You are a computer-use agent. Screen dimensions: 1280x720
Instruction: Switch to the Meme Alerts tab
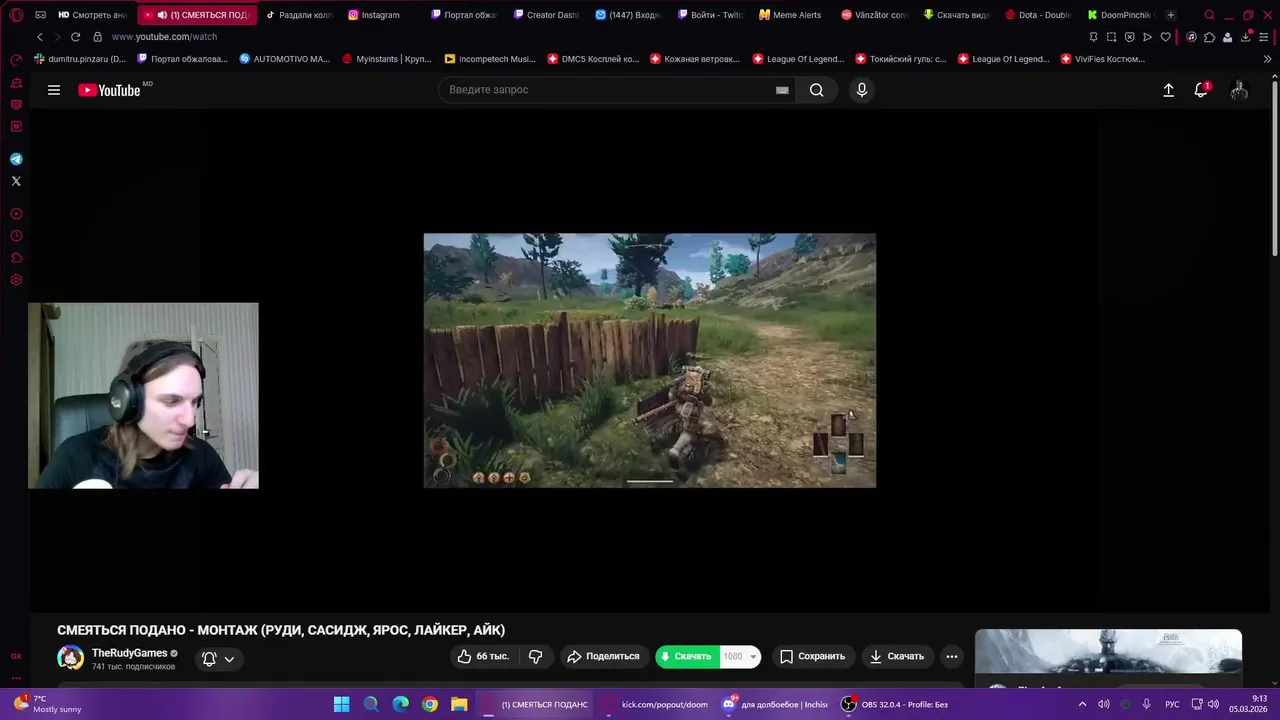click(x=790, y=15)
